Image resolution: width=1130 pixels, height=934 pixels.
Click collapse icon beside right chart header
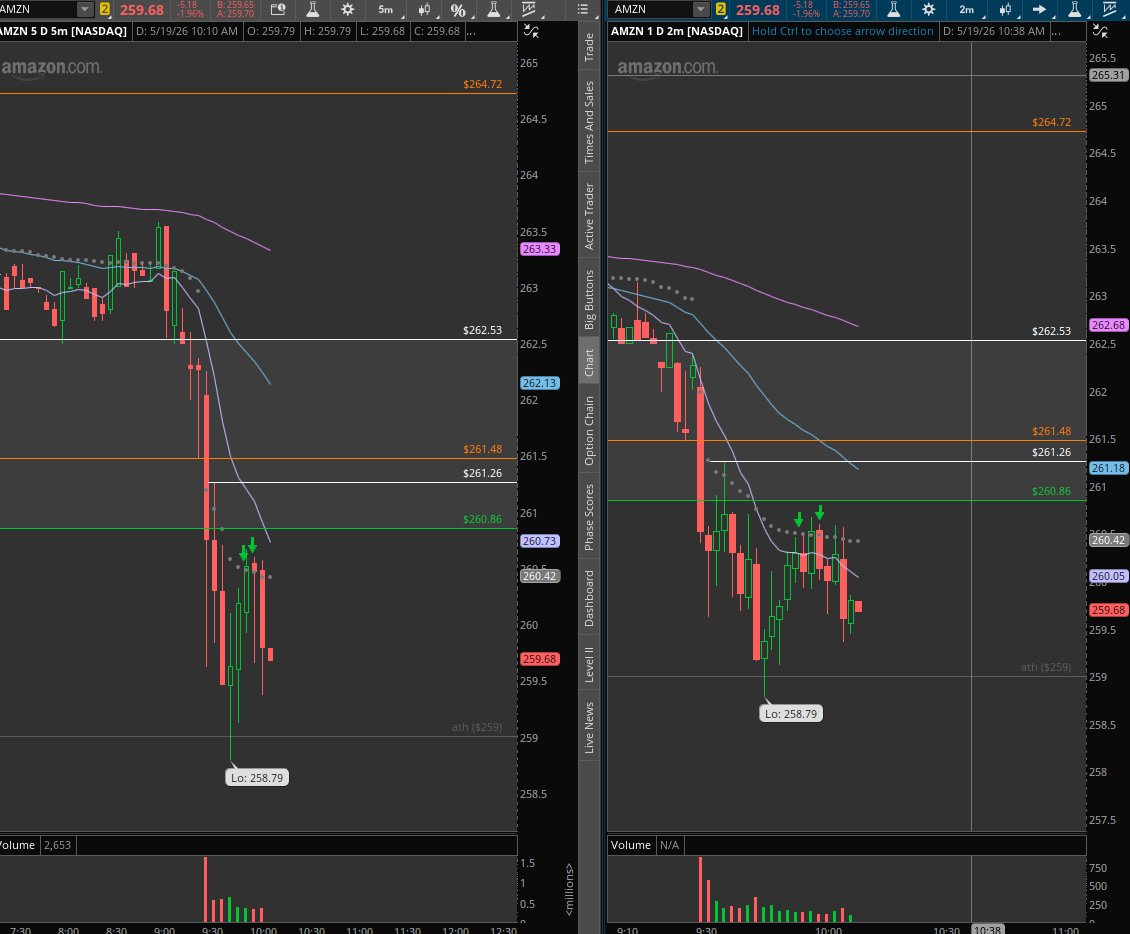[x=1100, y=30]
